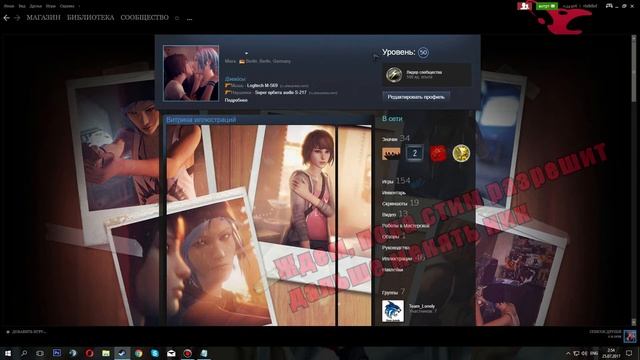
Task: Click the friends list avatar at bottom right
Action: click(630, 336)
